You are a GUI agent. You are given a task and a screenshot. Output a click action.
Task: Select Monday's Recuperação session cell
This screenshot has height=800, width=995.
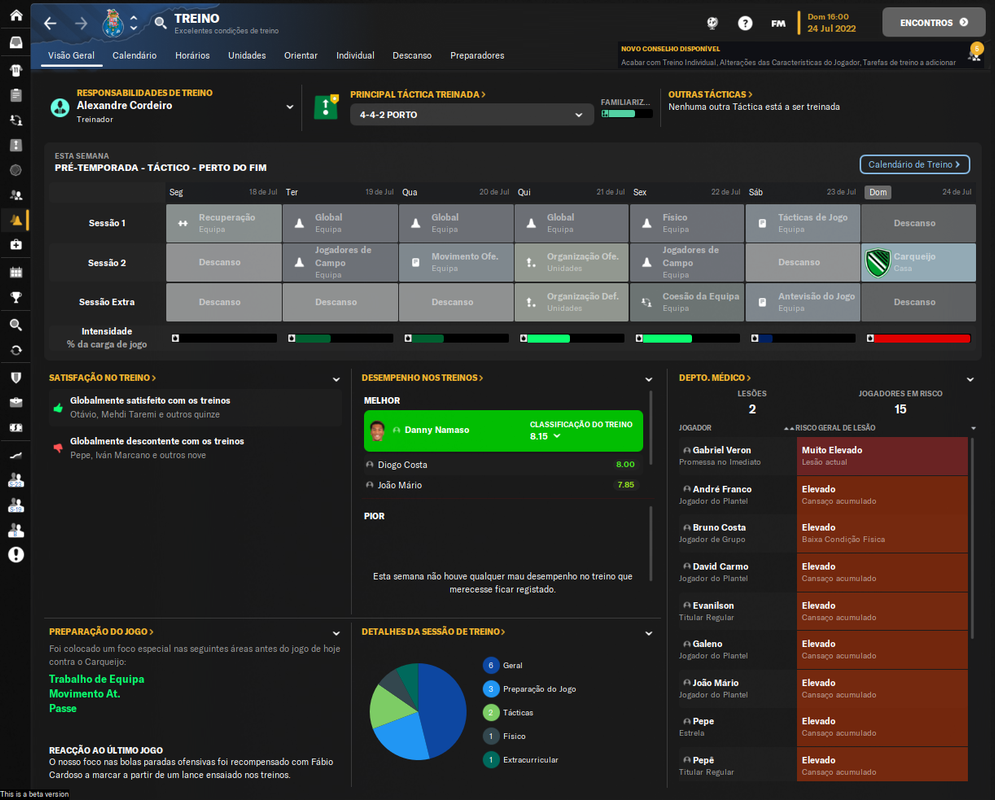pyautogui.click(x=224, y=223)
